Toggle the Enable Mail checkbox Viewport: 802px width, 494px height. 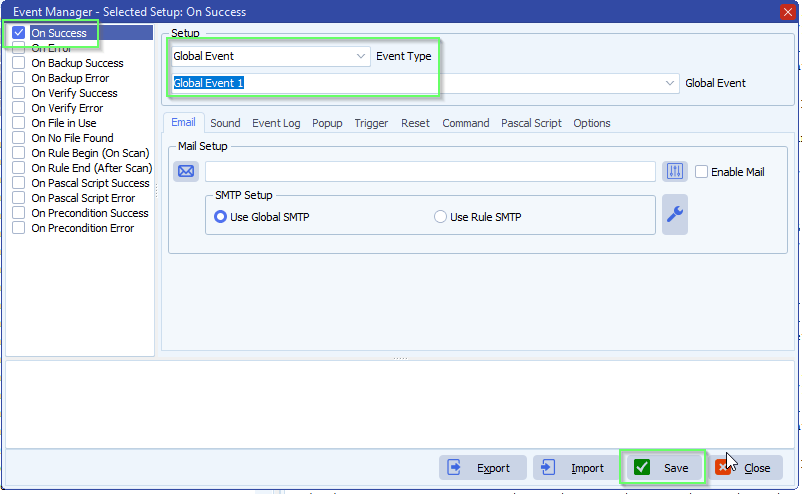tap(701, 172)
